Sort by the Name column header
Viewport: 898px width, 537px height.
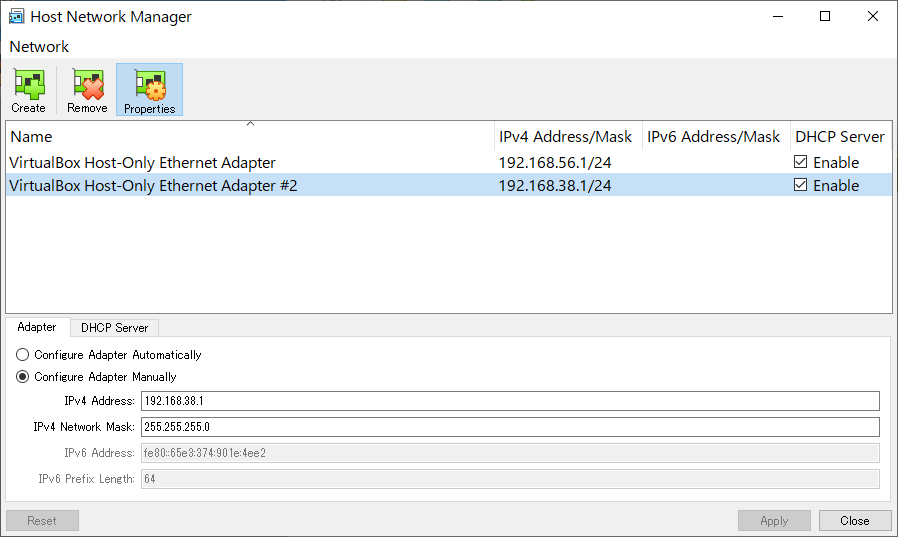(x=250, y=137)
